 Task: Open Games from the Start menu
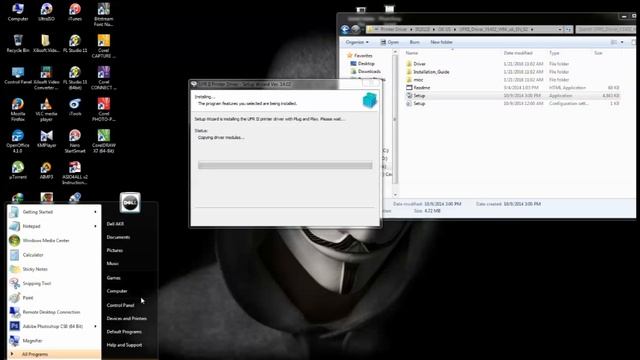tap(113, 278)
